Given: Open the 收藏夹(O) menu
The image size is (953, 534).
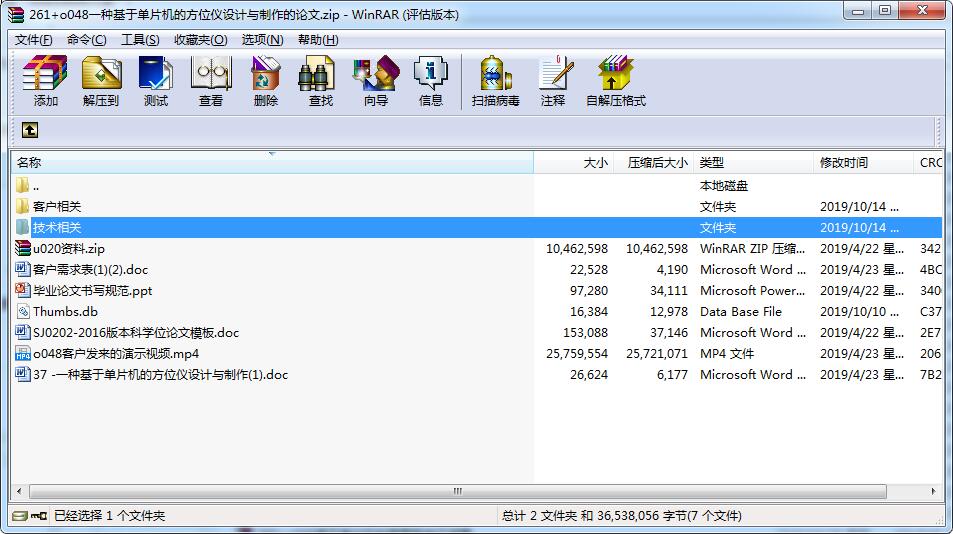Looking at the screenshot, I should 201,39.
